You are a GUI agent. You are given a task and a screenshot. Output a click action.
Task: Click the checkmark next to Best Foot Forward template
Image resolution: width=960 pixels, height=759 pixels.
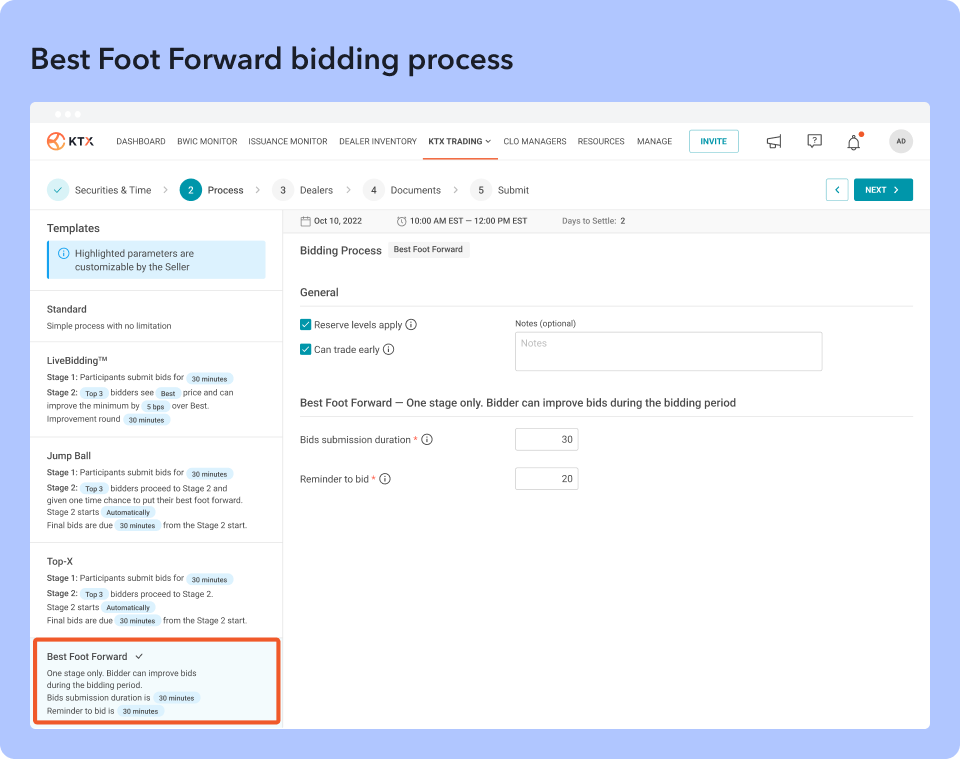pyautogui.click(x=139, y=656)
